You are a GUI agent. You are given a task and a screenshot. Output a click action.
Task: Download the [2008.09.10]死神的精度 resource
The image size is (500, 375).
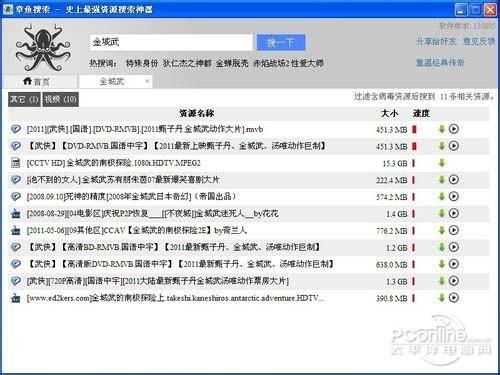[442, 197]
